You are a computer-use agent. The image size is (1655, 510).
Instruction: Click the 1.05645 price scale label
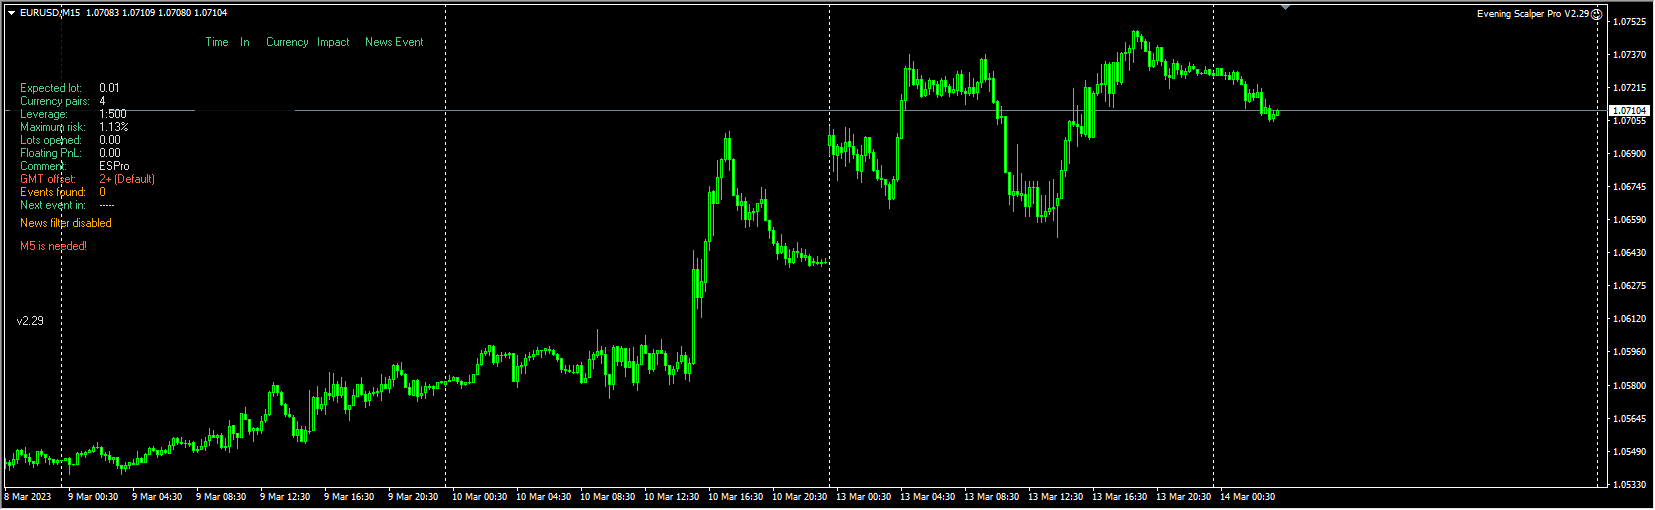pos(1630,419)
